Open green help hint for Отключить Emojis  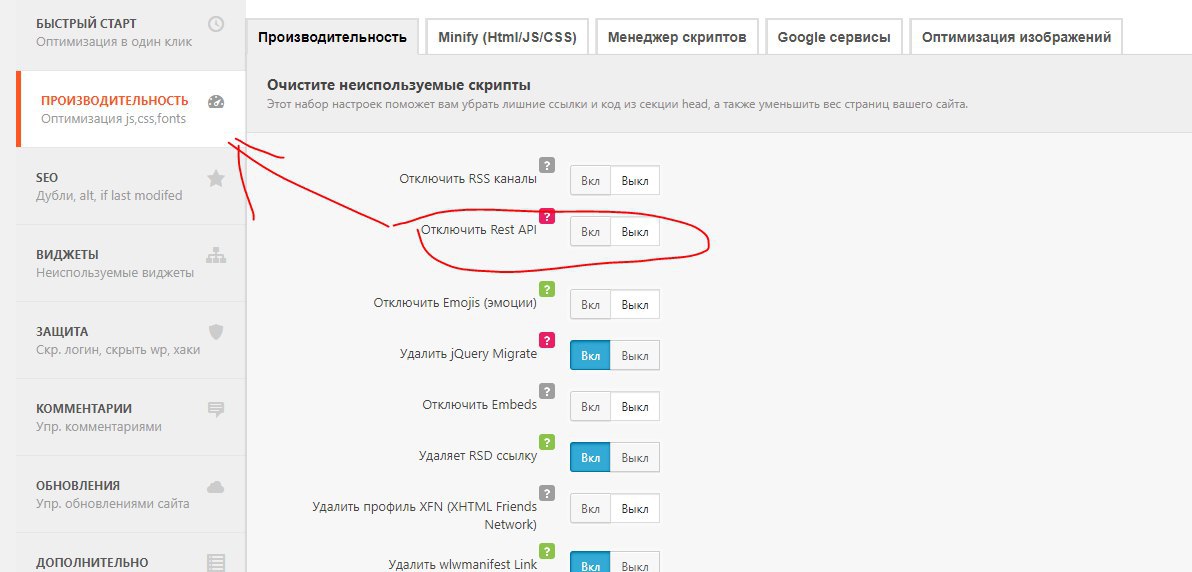[547, 289]
